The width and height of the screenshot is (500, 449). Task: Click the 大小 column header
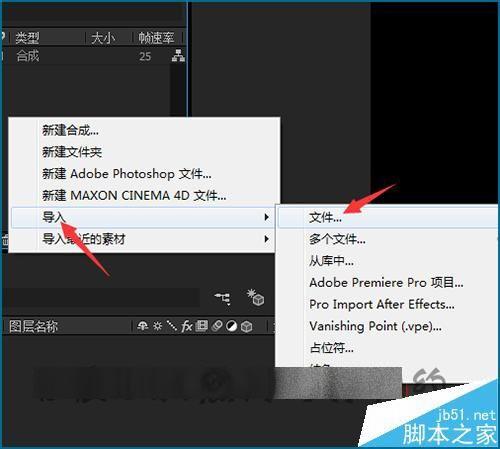tap(103, 38)
